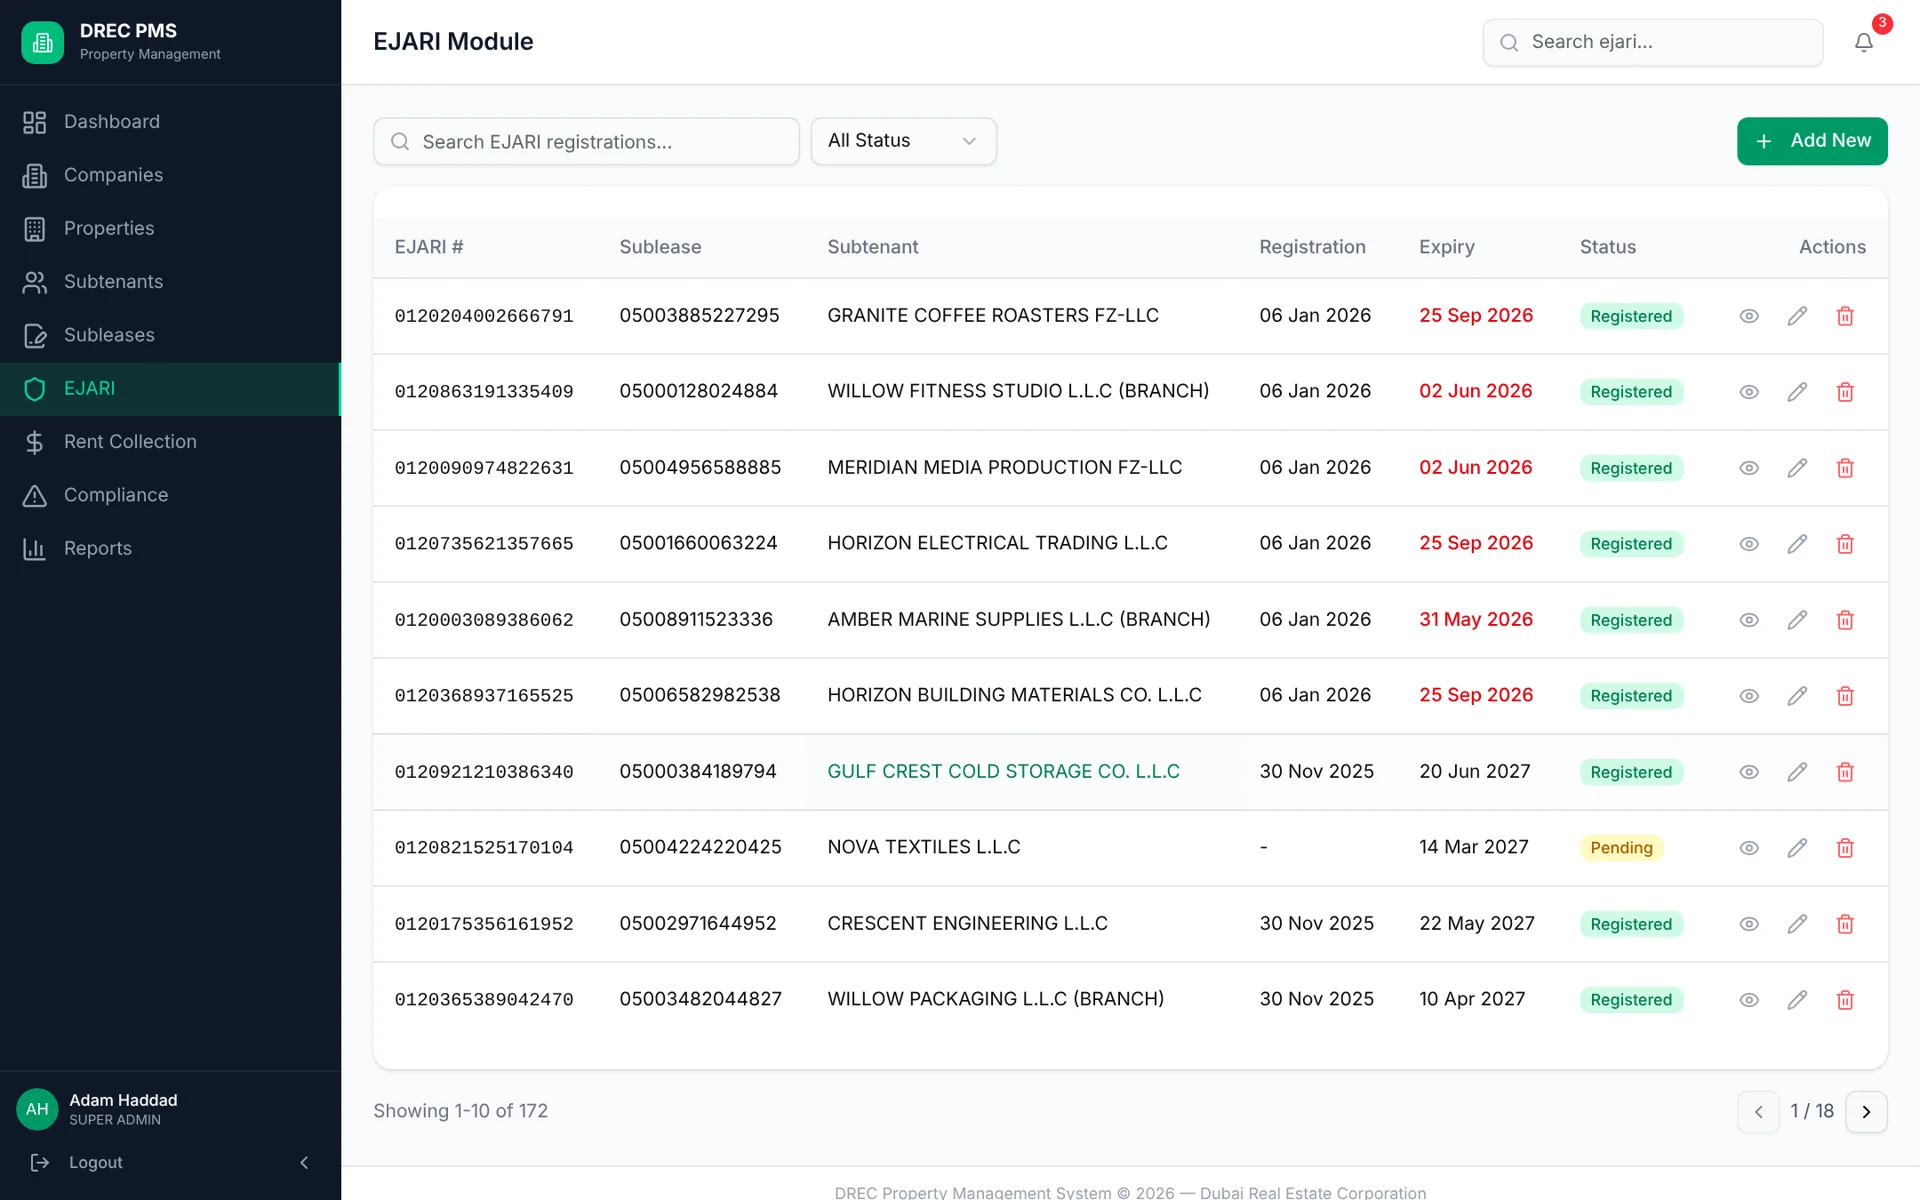Edit the GULF CREST COLD STORAGE registration
Viewport: 1920px width, 1200px height.
click(1797, 772)
